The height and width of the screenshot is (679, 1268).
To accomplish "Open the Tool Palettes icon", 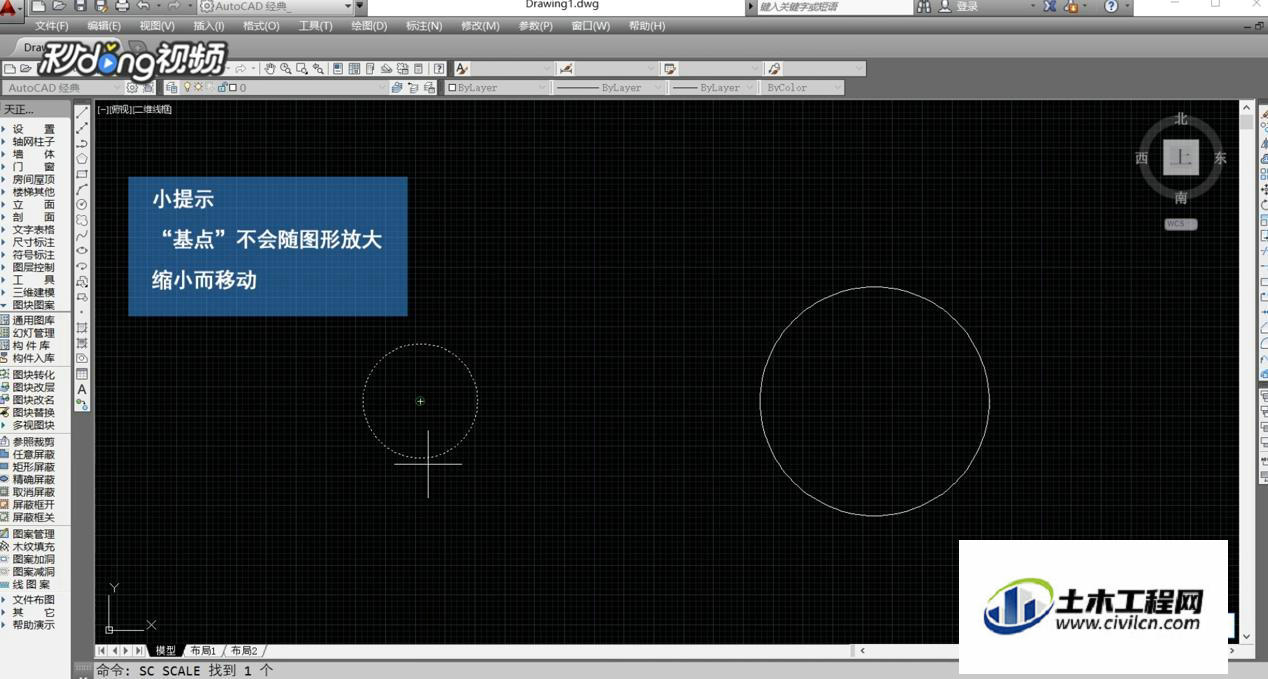I will (x=370, y=69).
